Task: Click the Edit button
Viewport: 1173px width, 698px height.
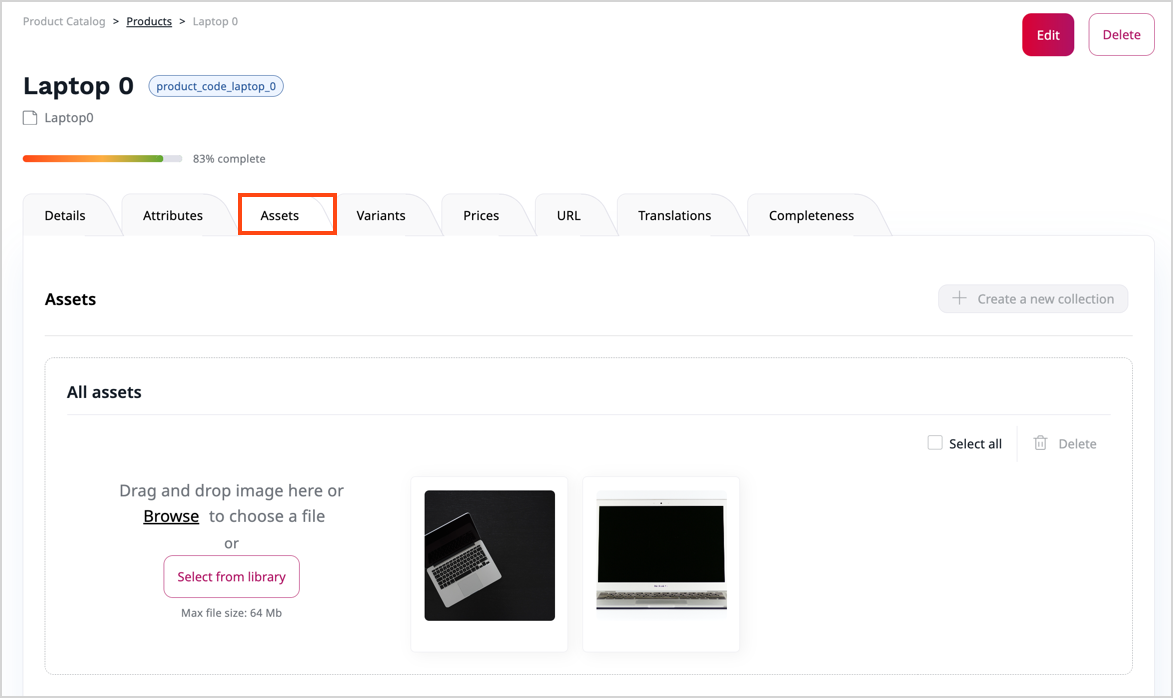Action: tap(1047, 34)
